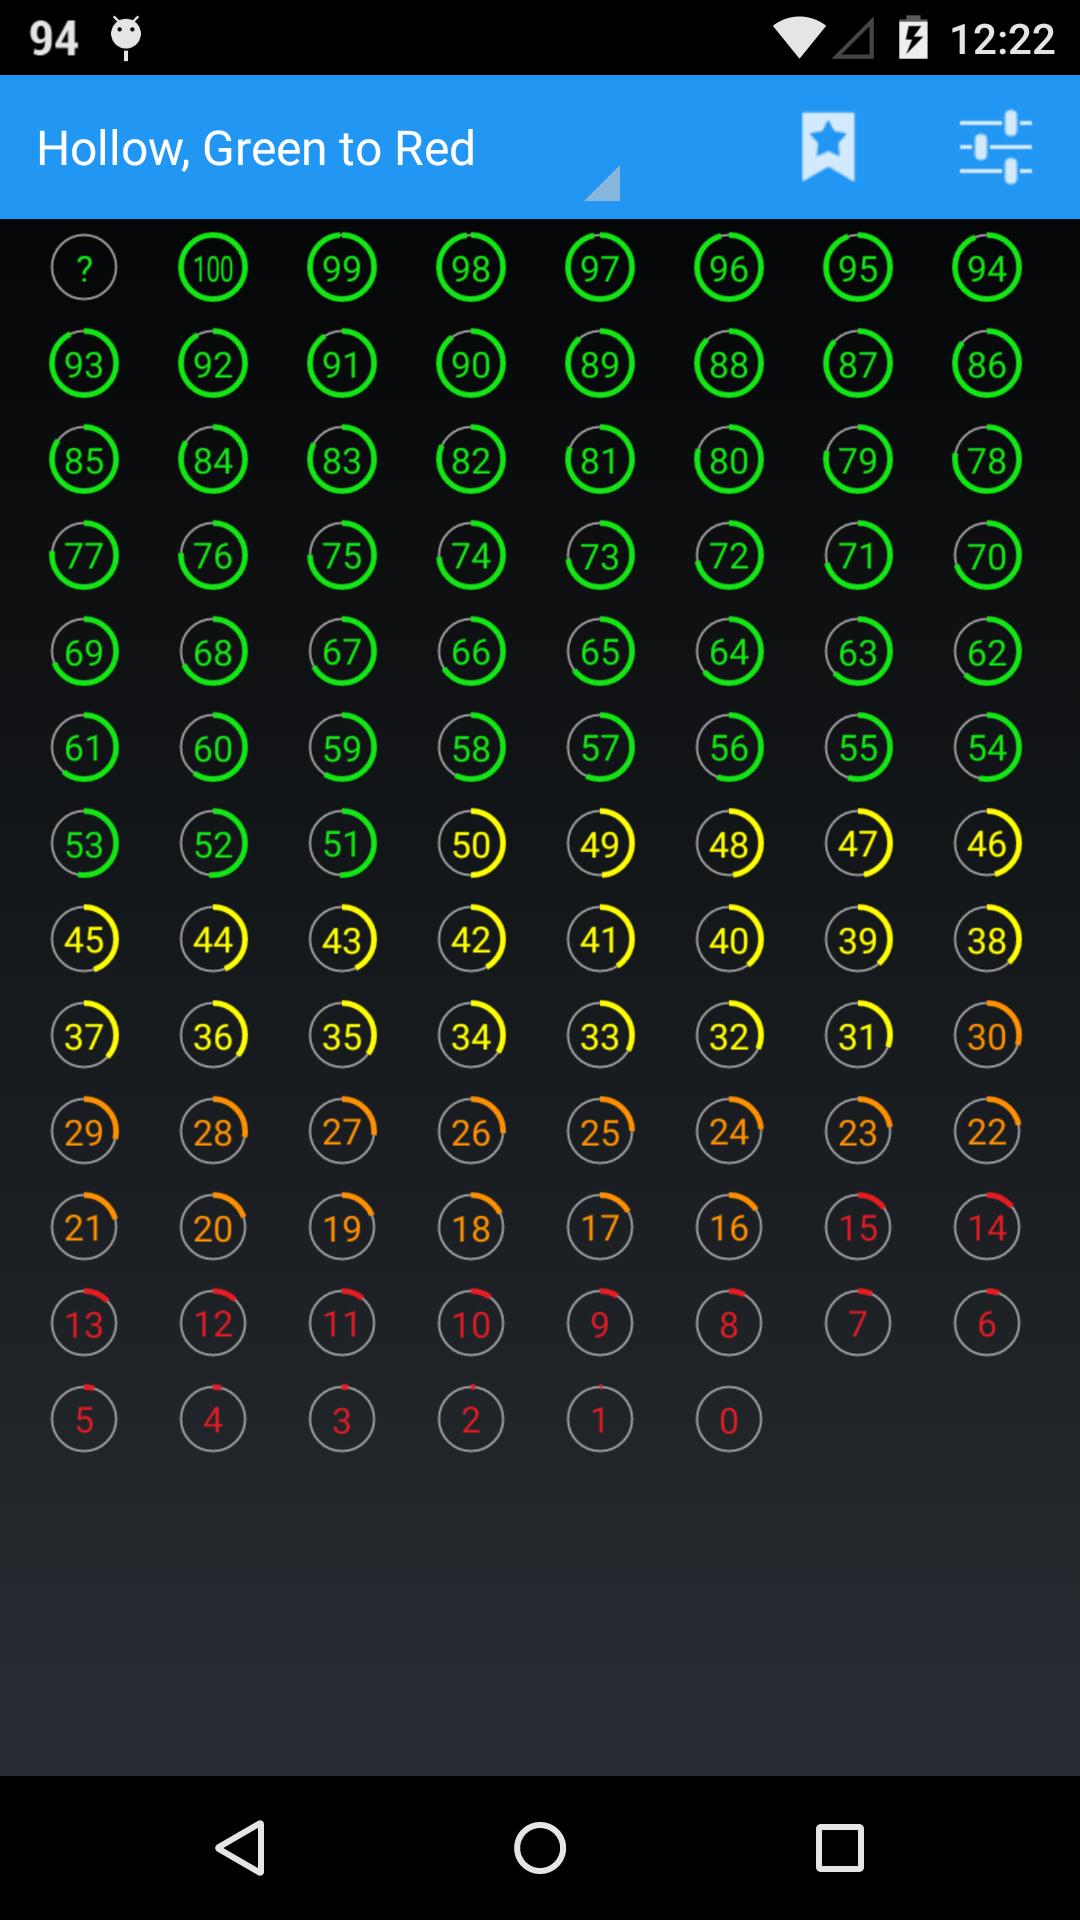
Task: Open the settings sliders icon
Action: tap(995, 147)
